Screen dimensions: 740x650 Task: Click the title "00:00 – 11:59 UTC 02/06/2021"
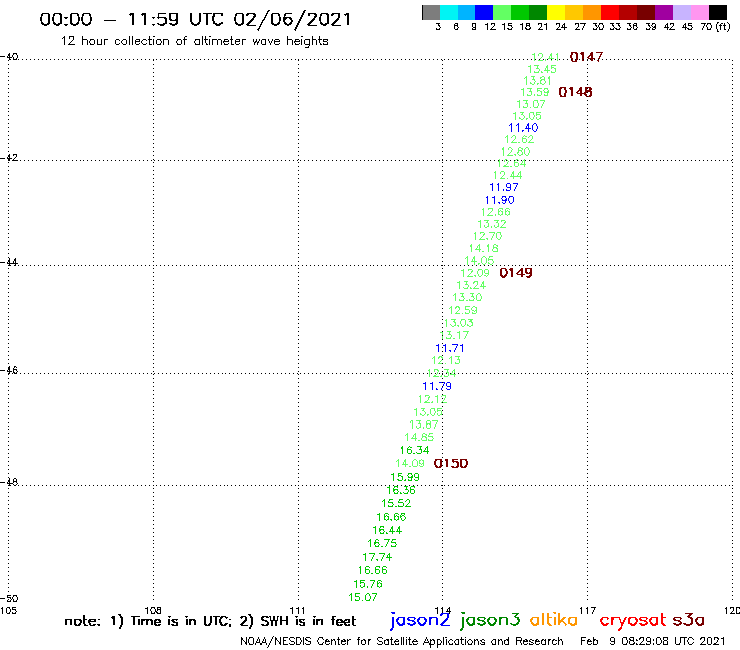tap(195, 20)
